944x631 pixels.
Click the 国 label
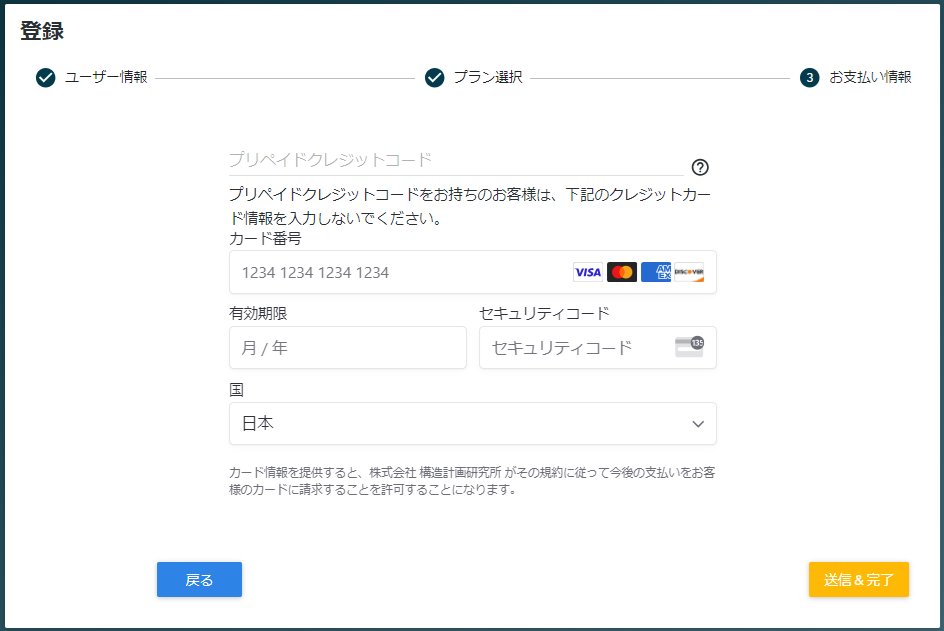[x=236, y=390]
